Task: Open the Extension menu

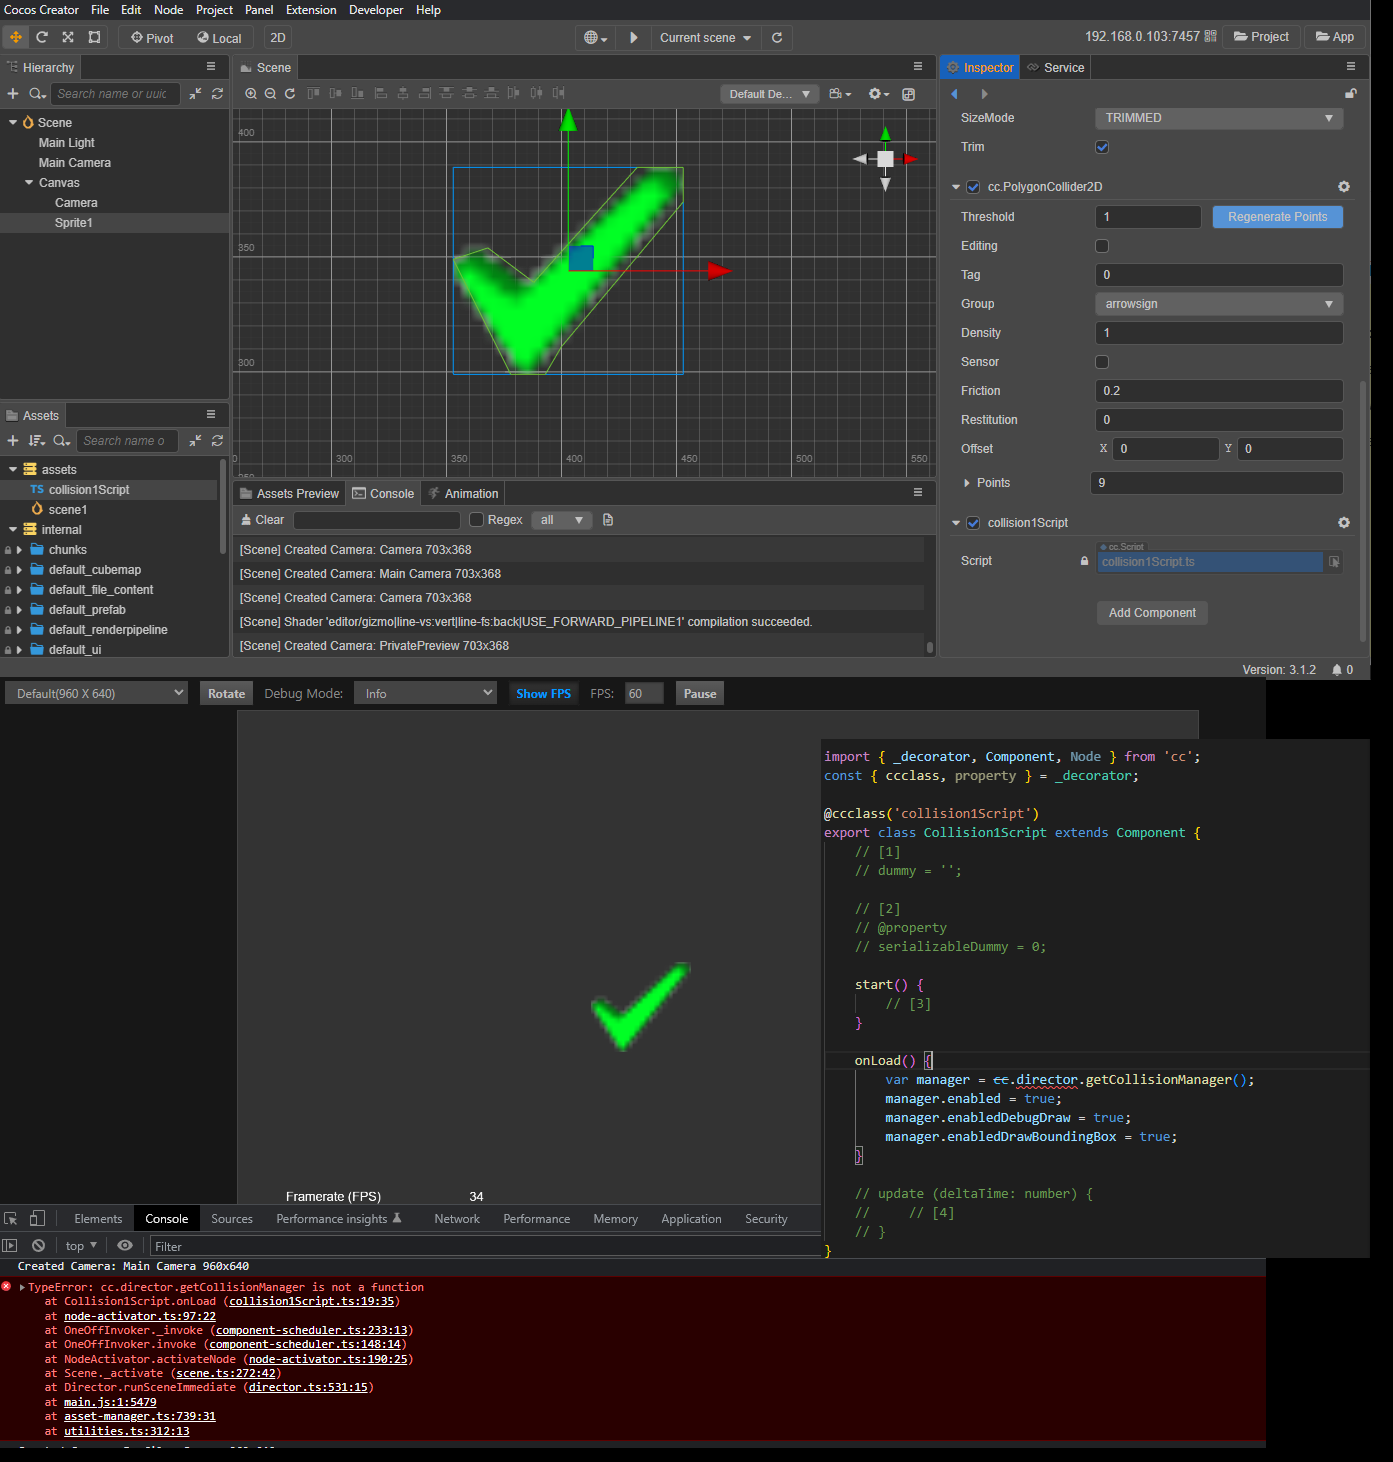Action: click(311, 10)
